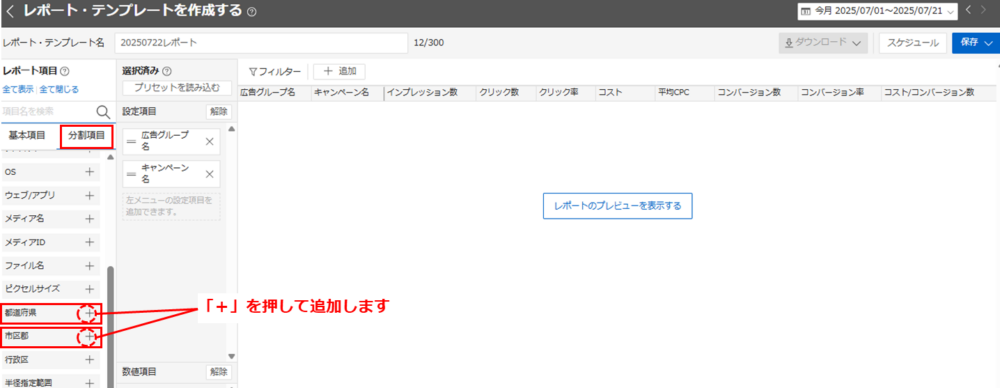1000x388 pixels.
Task: Click the ファイル名 list item
Action: tap(51, 265)
